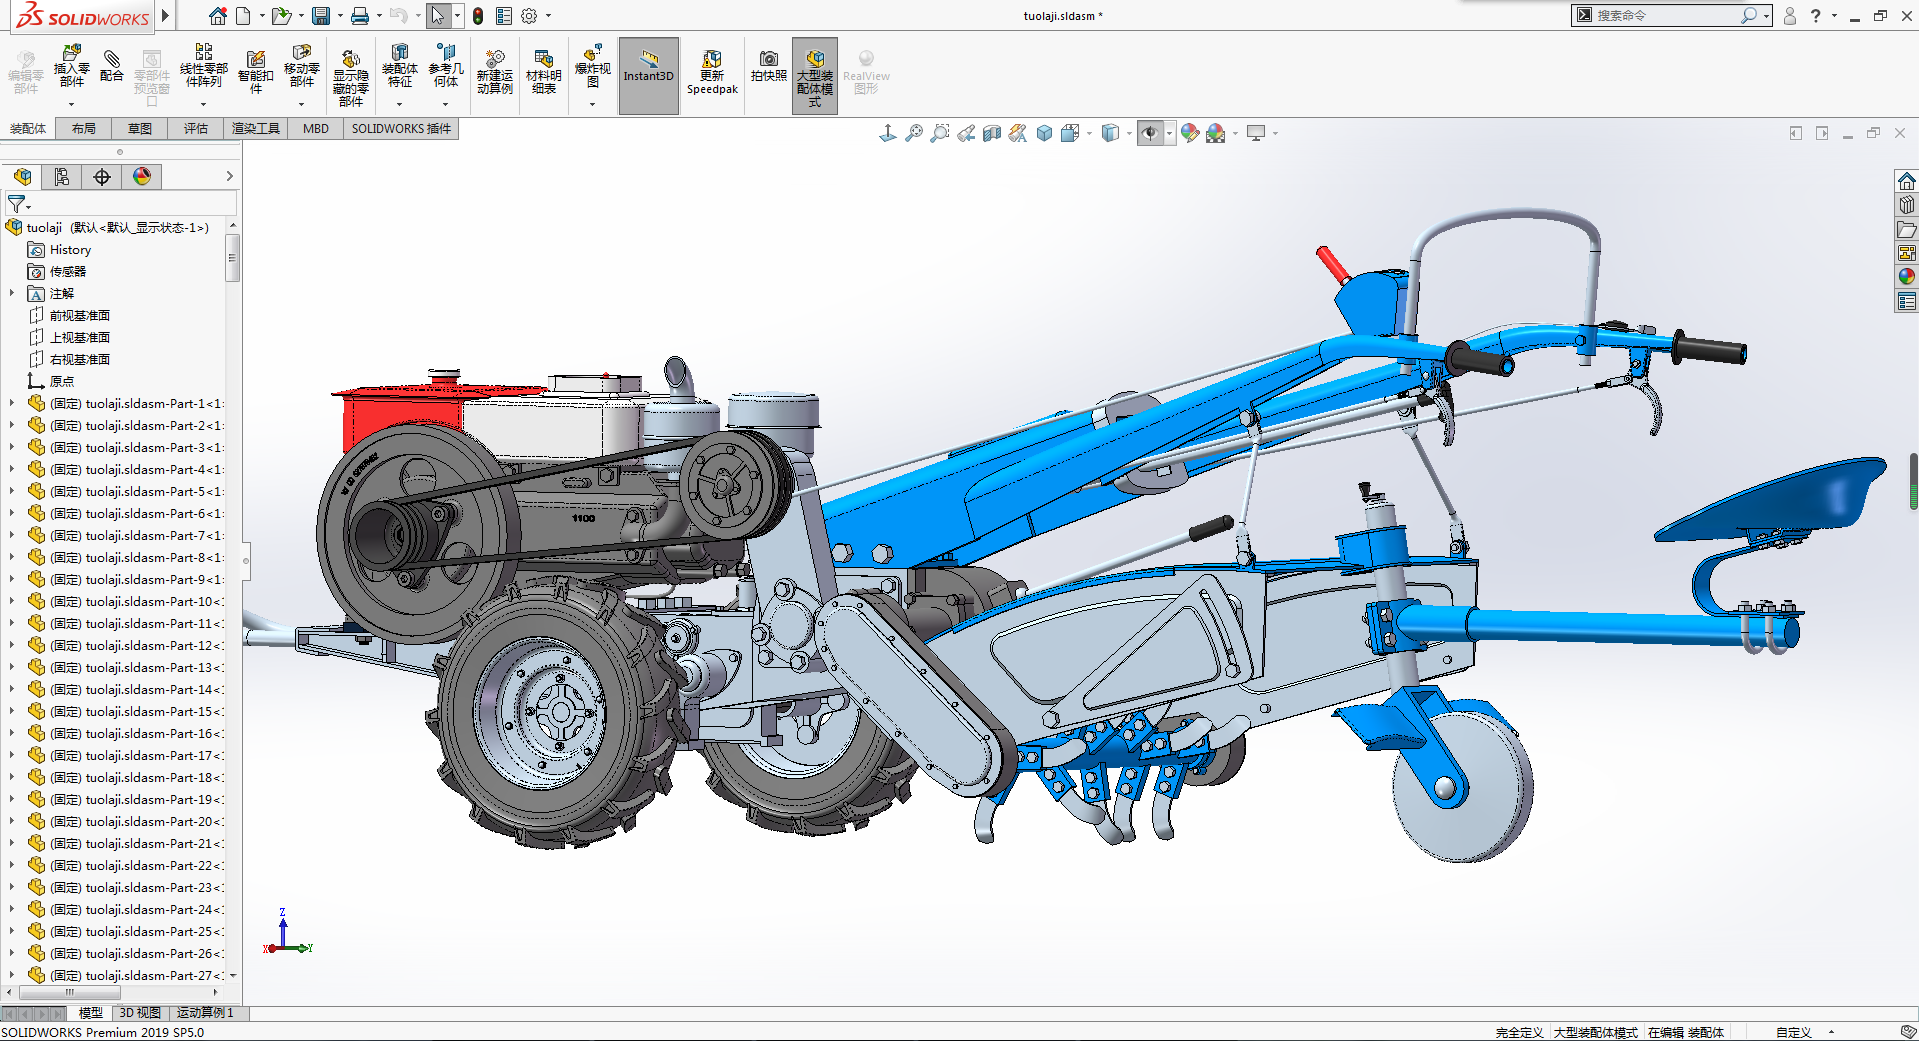The image size is (1919, 1041).
Task: Click the section view icon in view toolbar
Action: [992, 133]
